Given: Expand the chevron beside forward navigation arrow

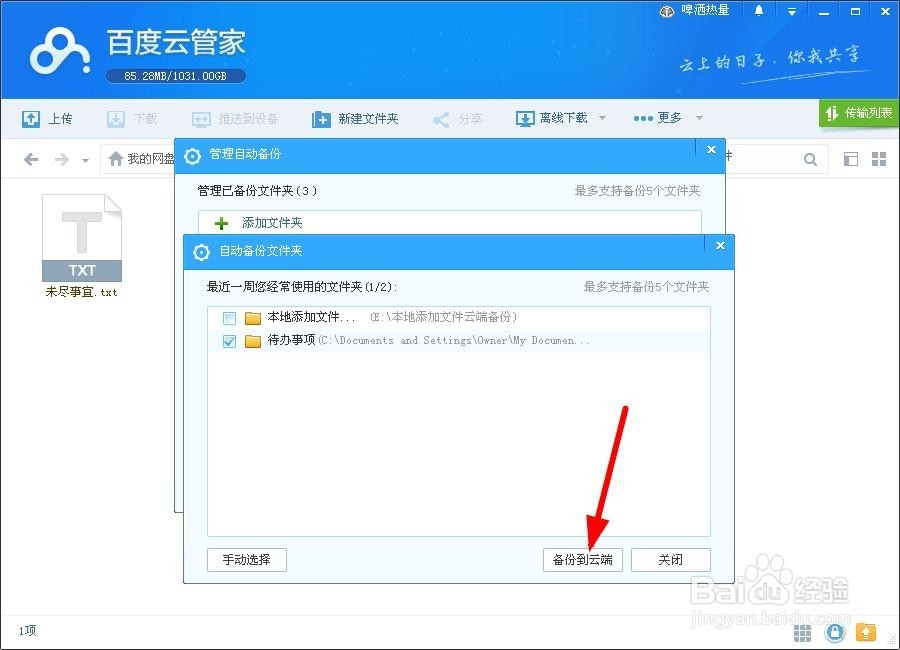Looking at the screenshot, I should 84,159.
